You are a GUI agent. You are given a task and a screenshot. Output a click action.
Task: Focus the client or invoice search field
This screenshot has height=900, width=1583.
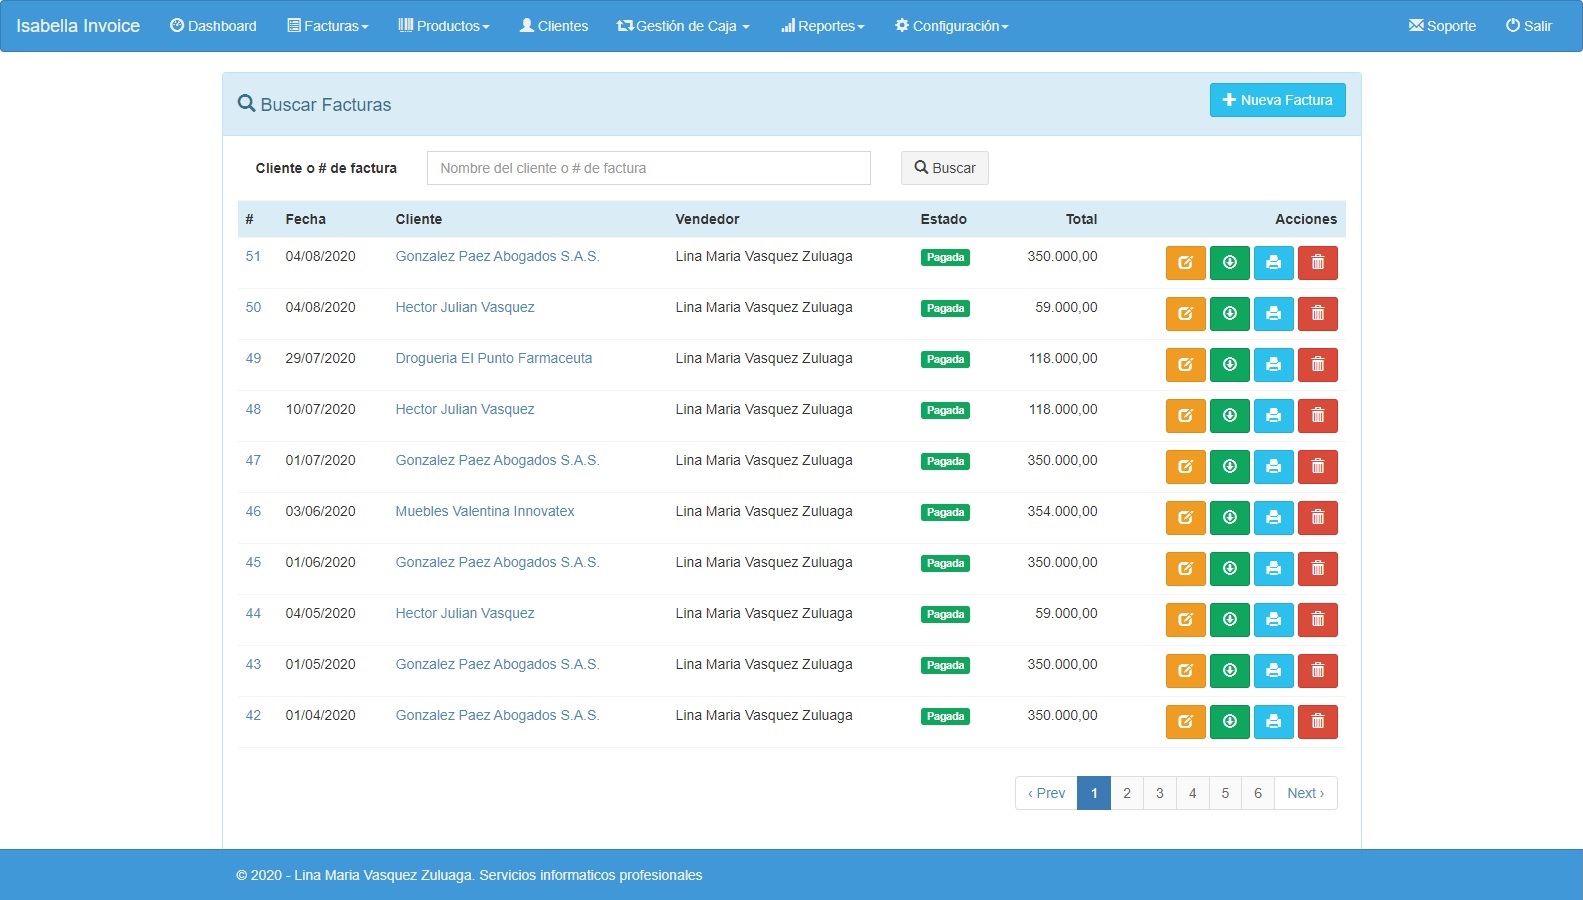pos(648,168)
